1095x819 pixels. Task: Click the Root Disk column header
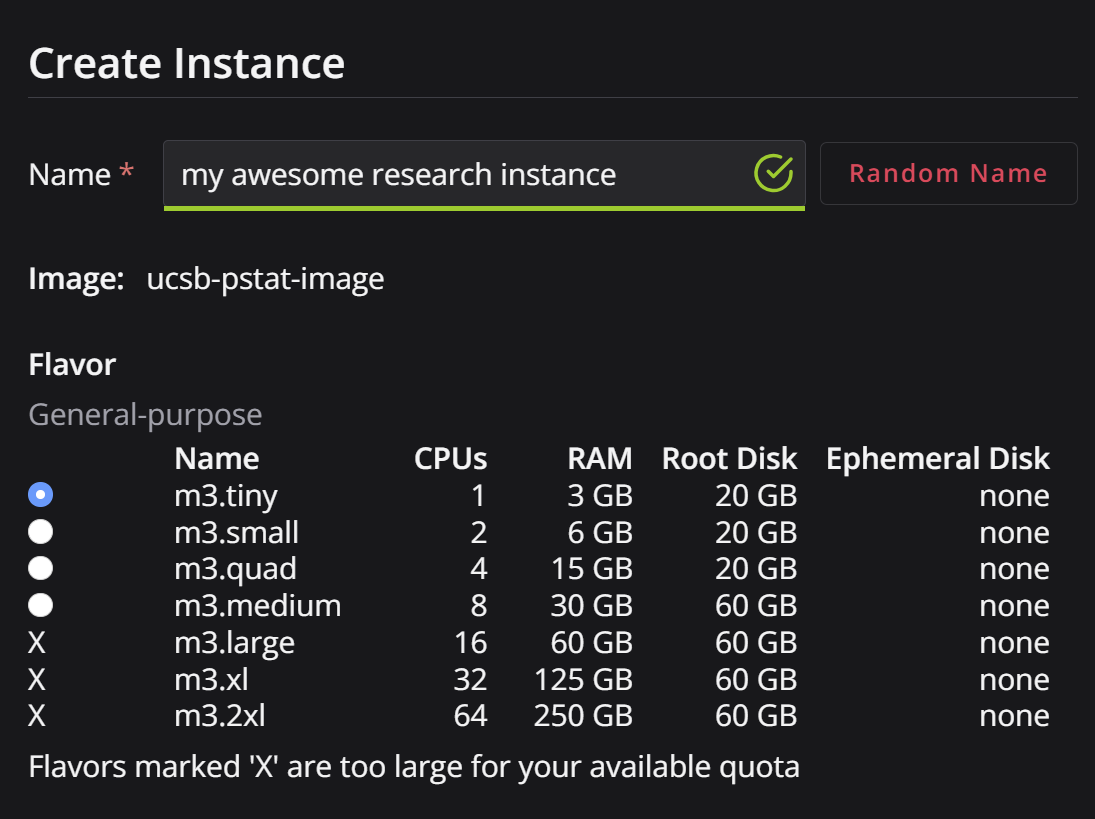click(729, 459)
